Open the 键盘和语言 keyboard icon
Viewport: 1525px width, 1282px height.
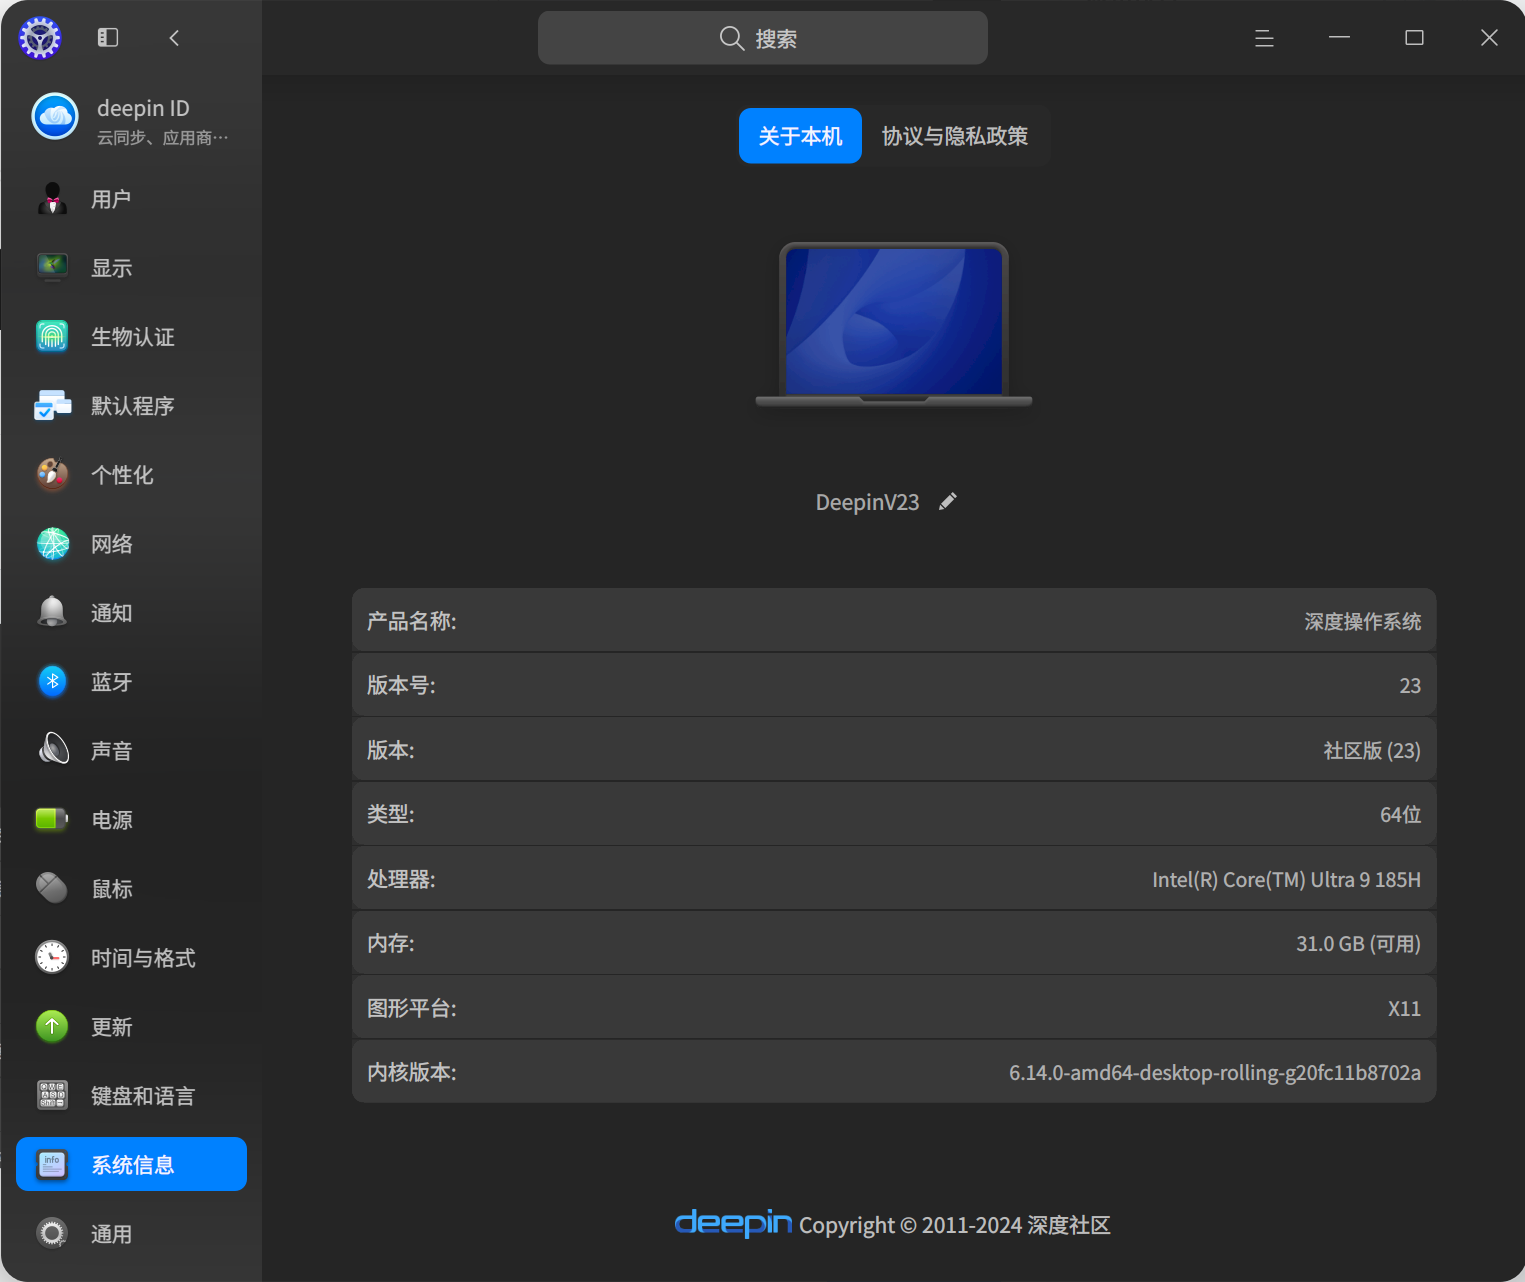click(x=52, y=1095)
